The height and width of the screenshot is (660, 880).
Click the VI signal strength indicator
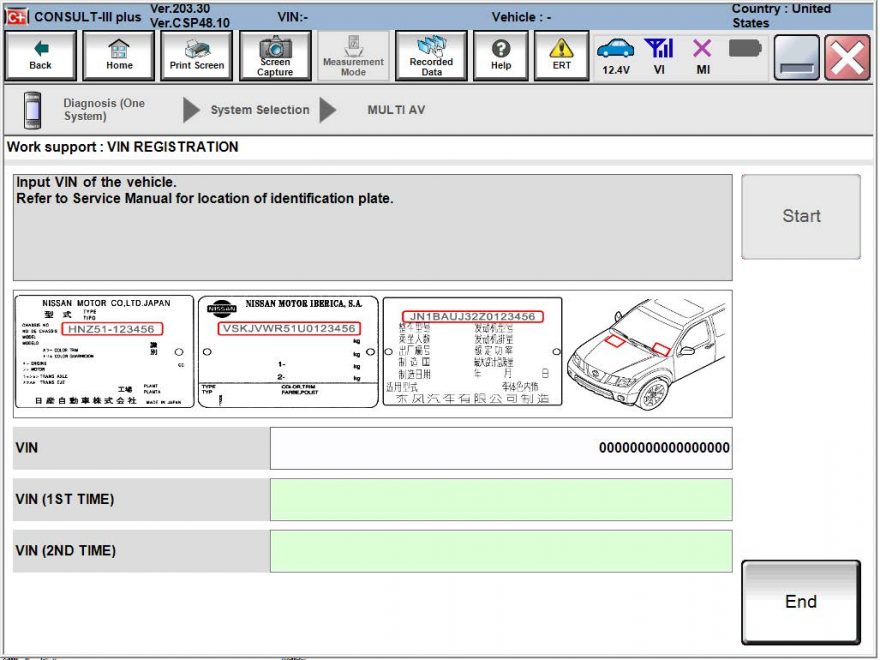point(659,50)
